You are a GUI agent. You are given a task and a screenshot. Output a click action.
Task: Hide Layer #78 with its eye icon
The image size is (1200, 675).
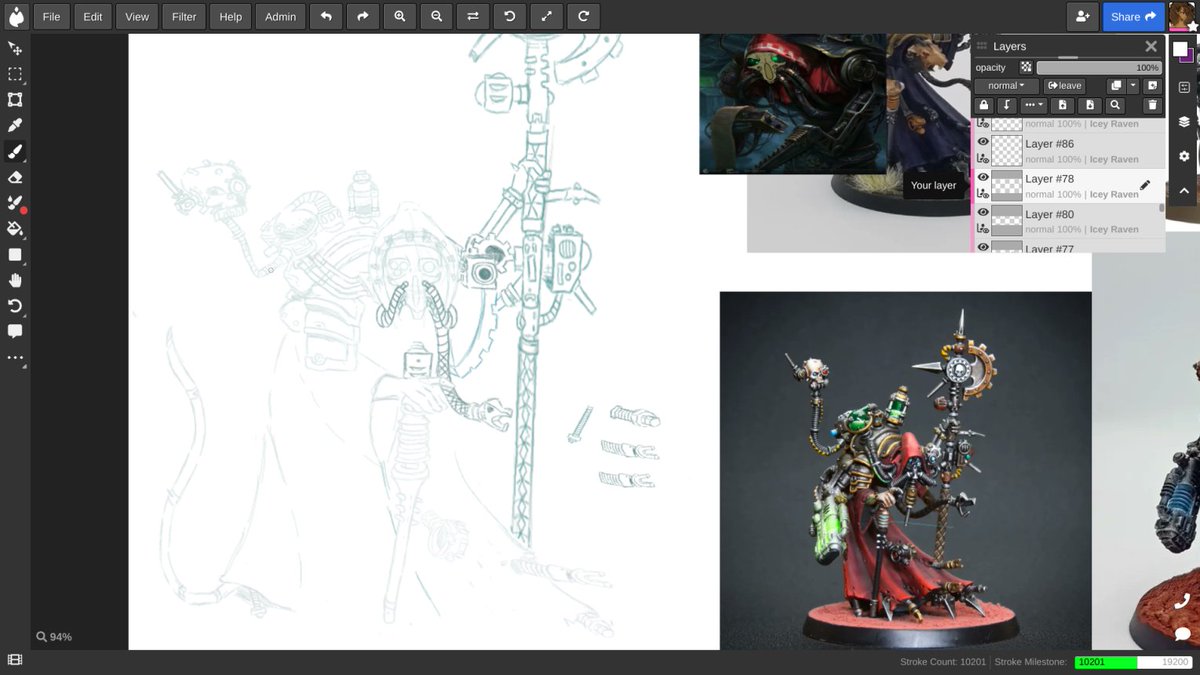click(983, 177)
